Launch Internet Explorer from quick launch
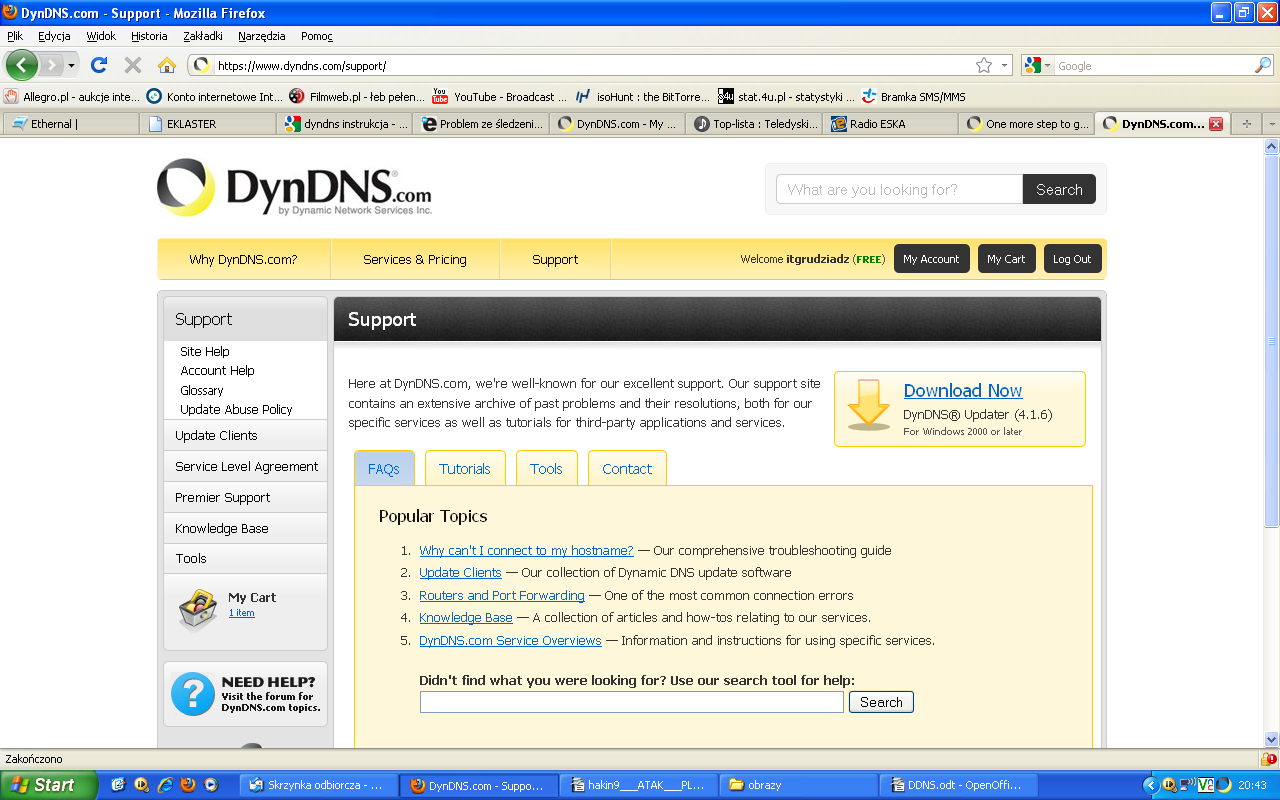 pos(165,785)
